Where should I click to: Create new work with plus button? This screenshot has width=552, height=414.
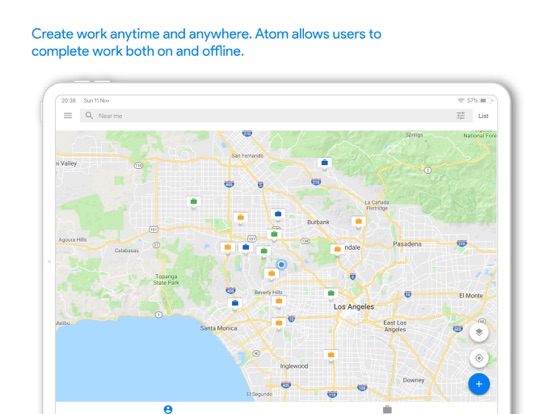(x=479, y=384)
